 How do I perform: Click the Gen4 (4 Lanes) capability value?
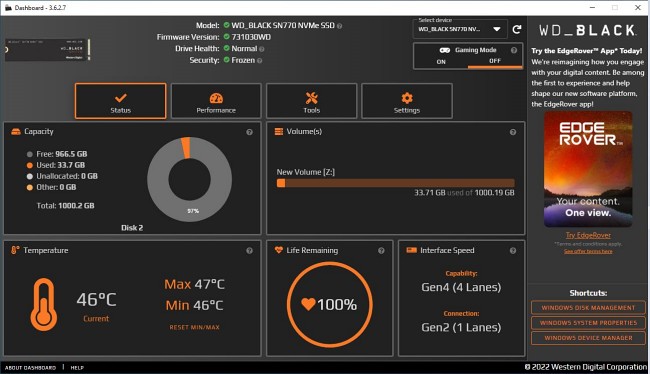[x=461, y=287]
